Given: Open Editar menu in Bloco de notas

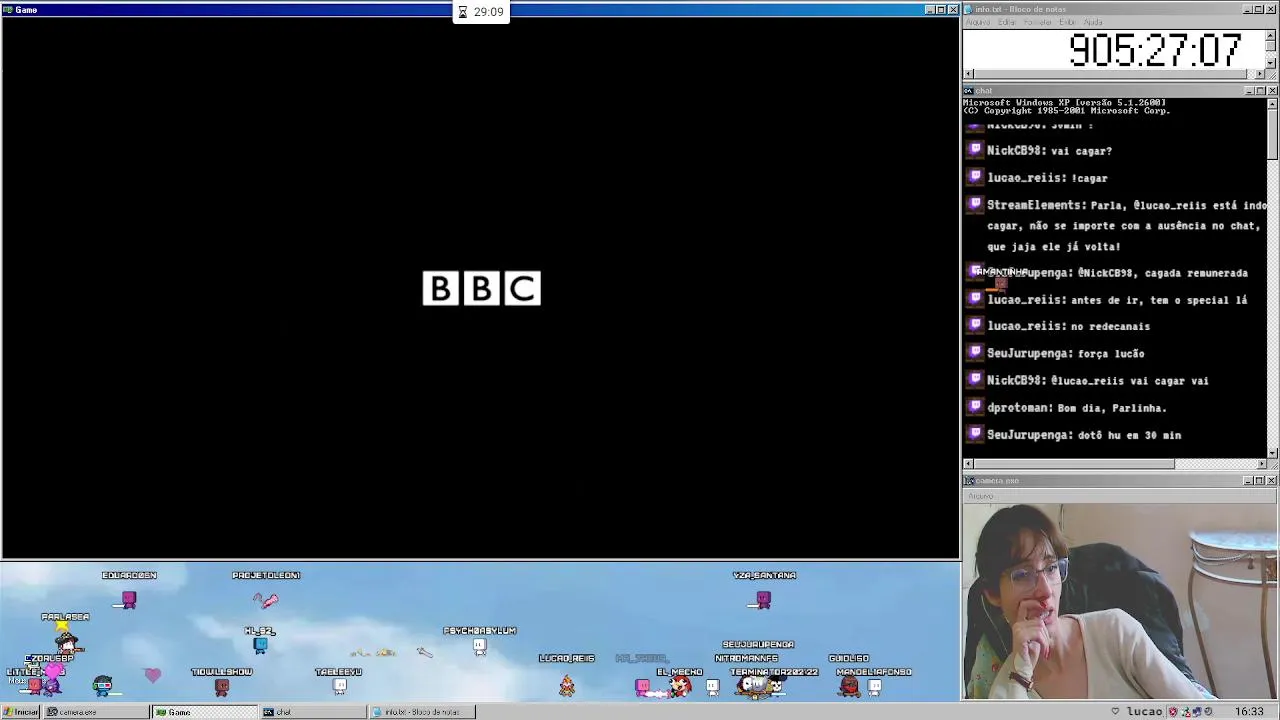Looking at the screenshot, I should point(1007,22).
